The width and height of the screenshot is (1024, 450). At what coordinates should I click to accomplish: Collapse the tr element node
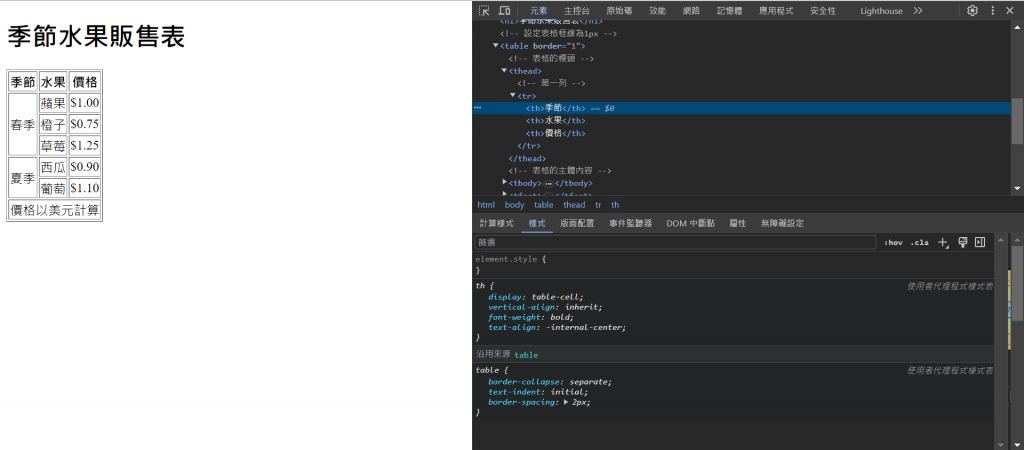tap(513, 95)
